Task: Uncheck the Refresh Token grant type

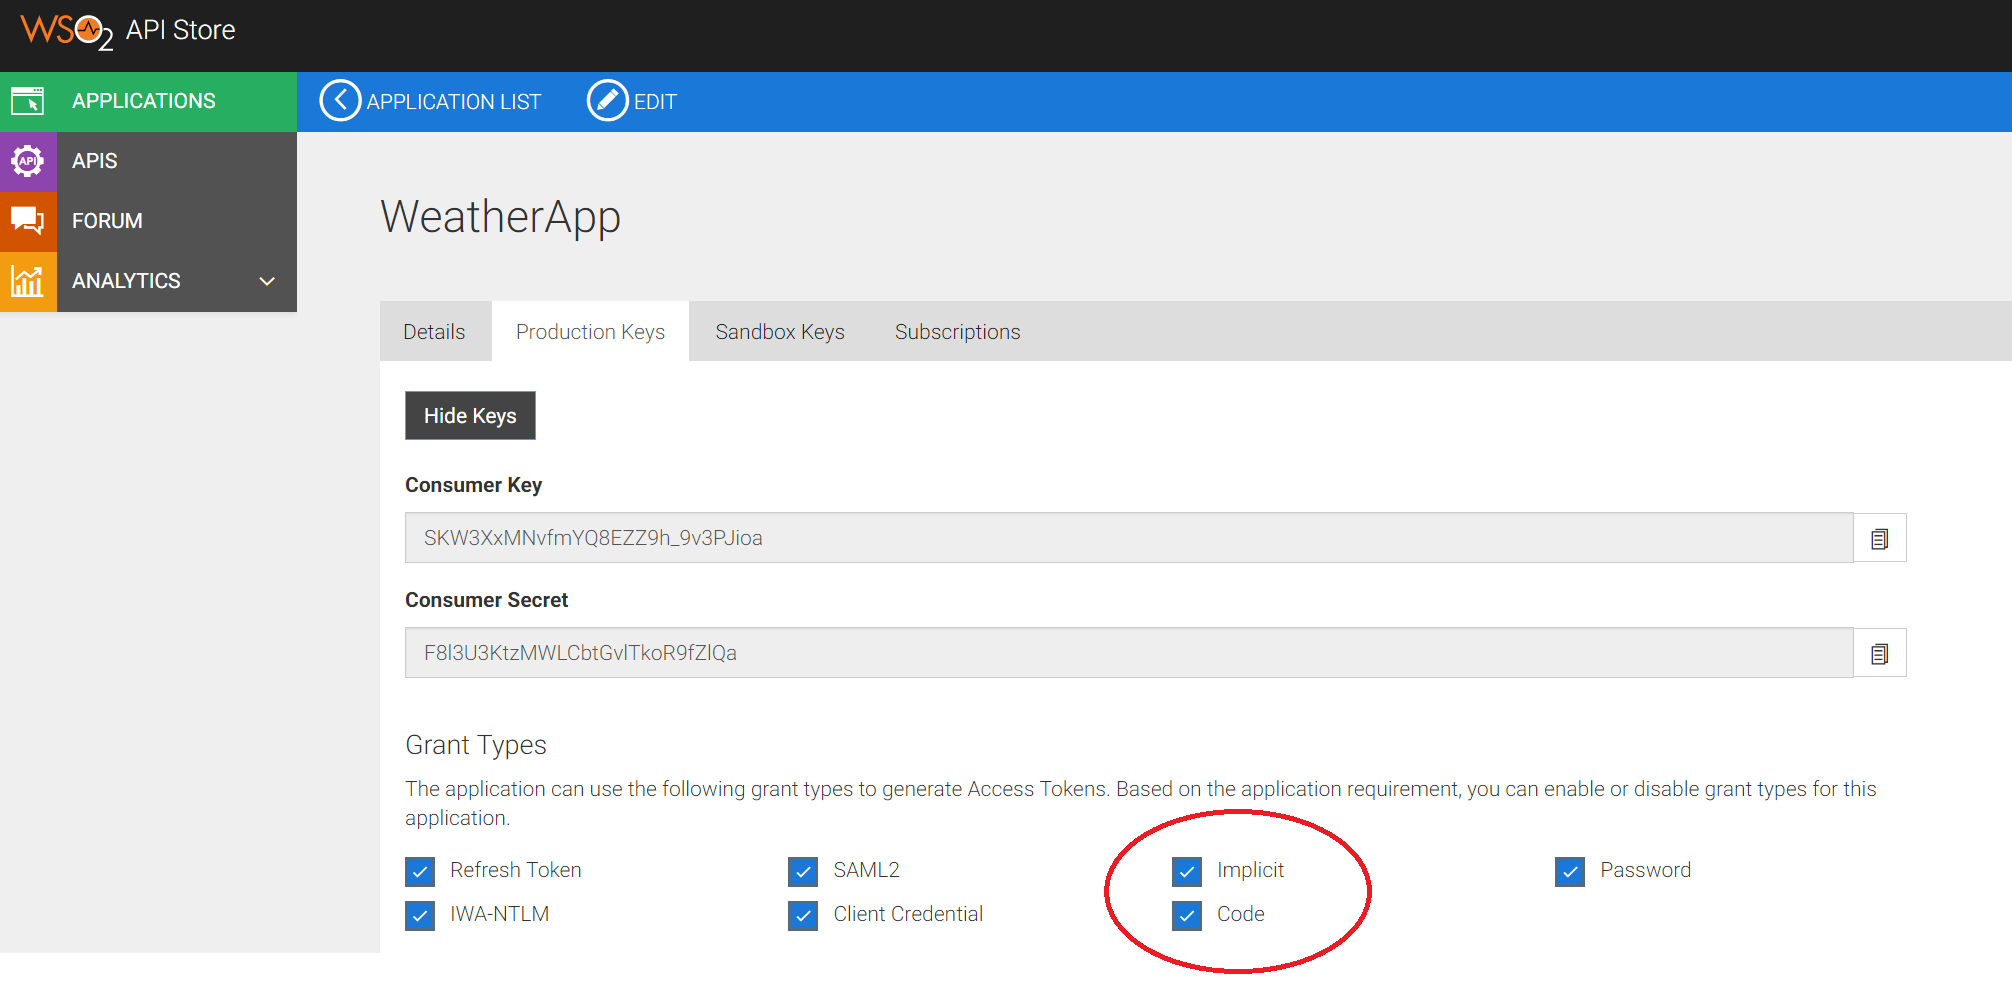Action: (x=420, y=872)
